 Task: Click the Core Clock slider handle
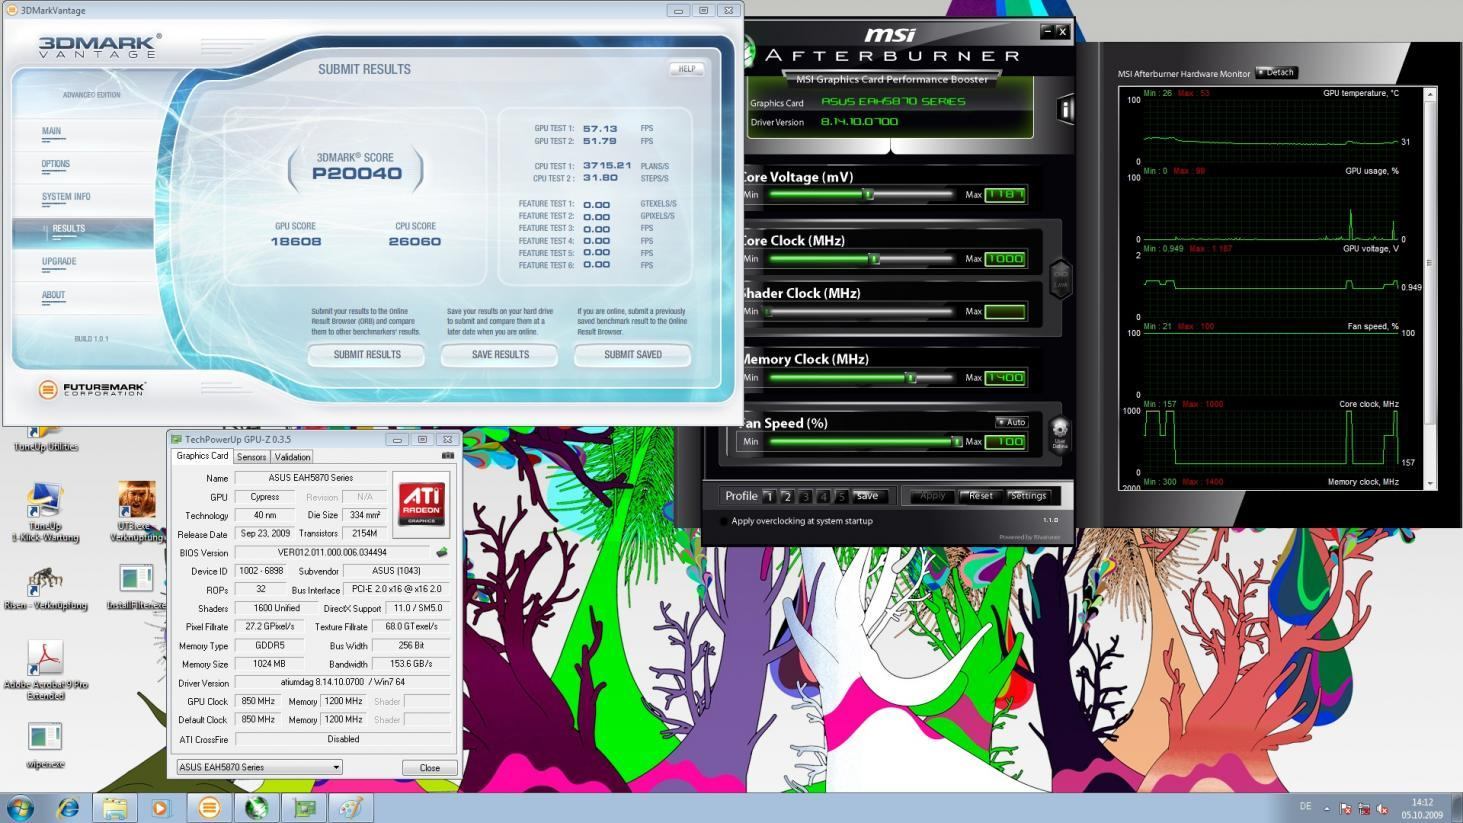(874, 259)
